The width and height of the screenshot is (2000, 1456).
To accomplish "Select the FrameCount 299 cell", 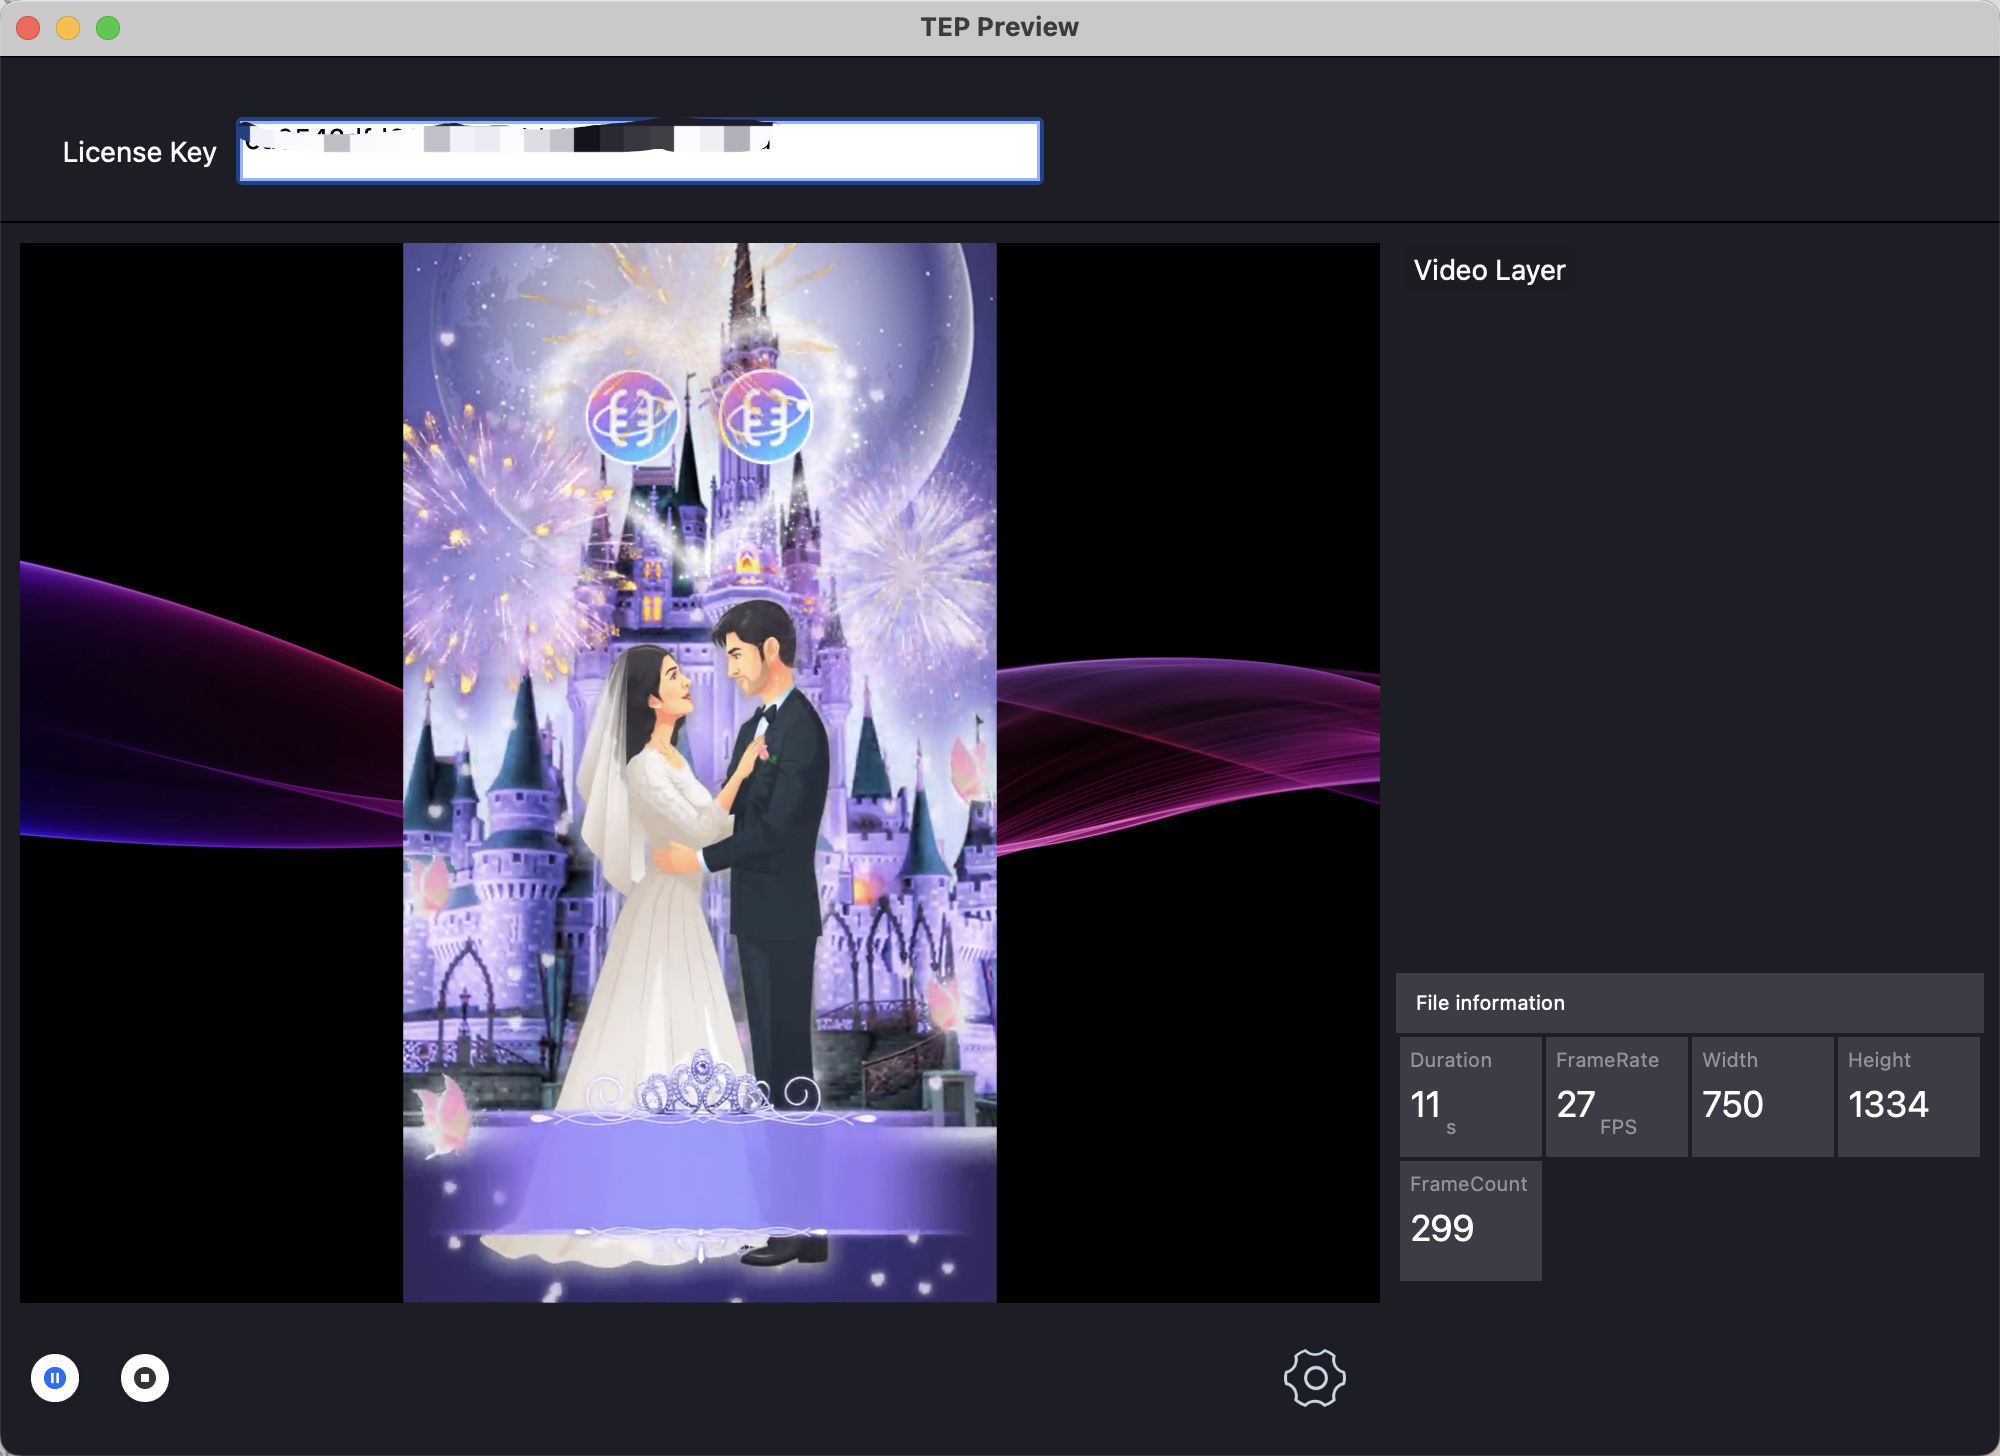I will (1470, 1221).
